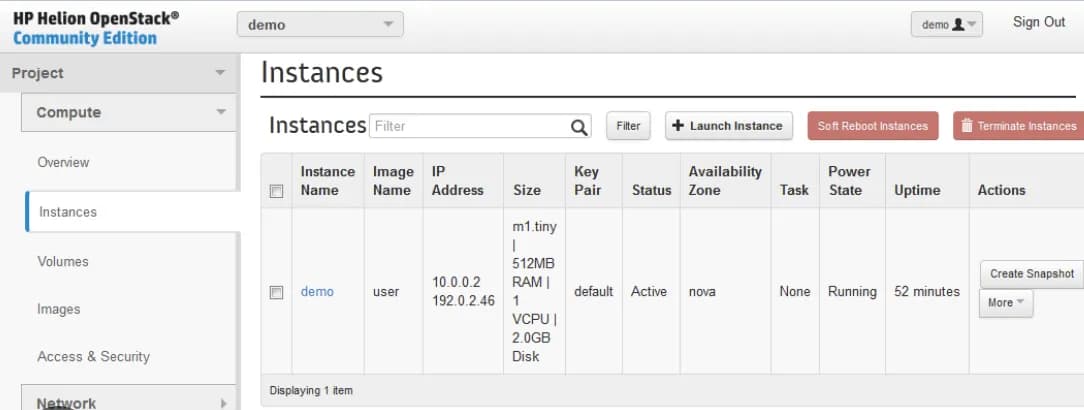Click the trash icon on Terminate Instances
This screenshot has height=410, width=1084.
click(966, 126)
